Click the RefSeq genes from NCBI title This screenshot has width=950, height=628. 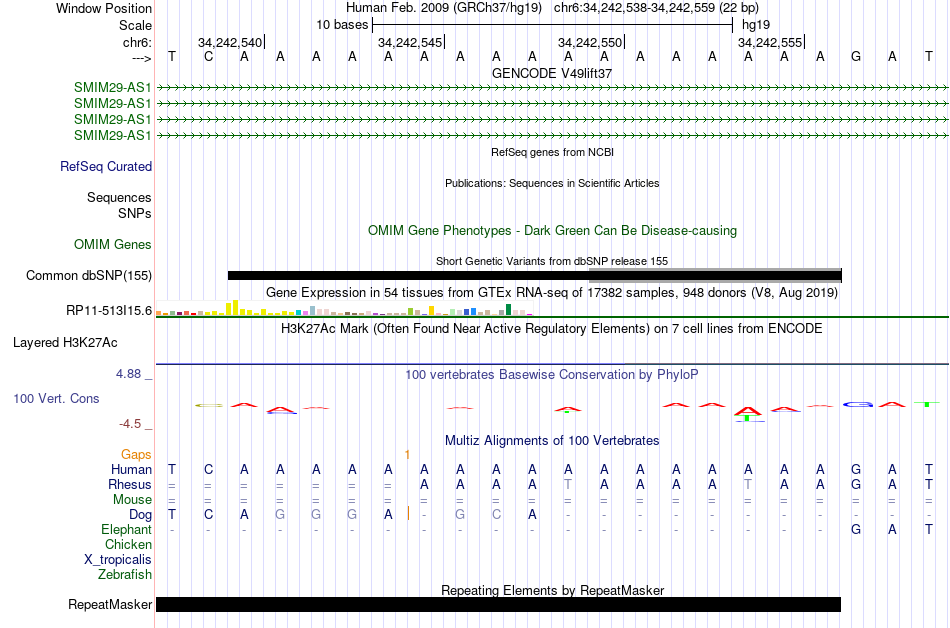(x=552, y=152)
